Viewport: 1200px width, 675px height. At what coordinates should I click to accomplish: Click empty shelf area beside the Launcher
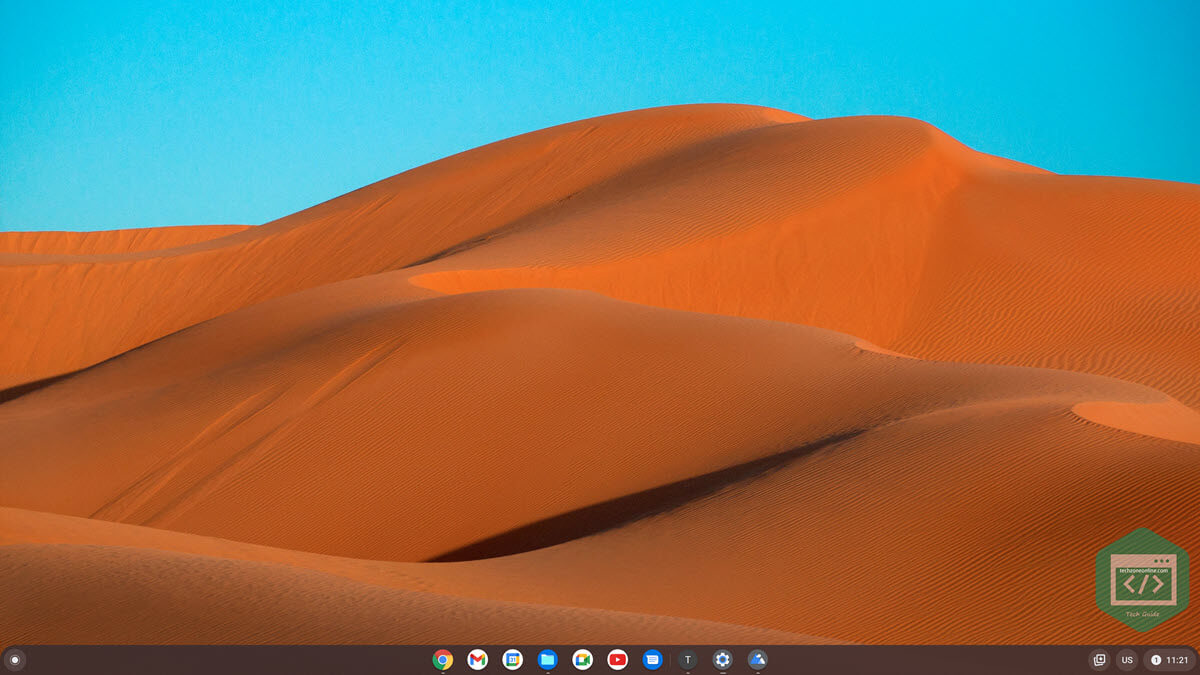pyautogui.click(x=200, y=660)
